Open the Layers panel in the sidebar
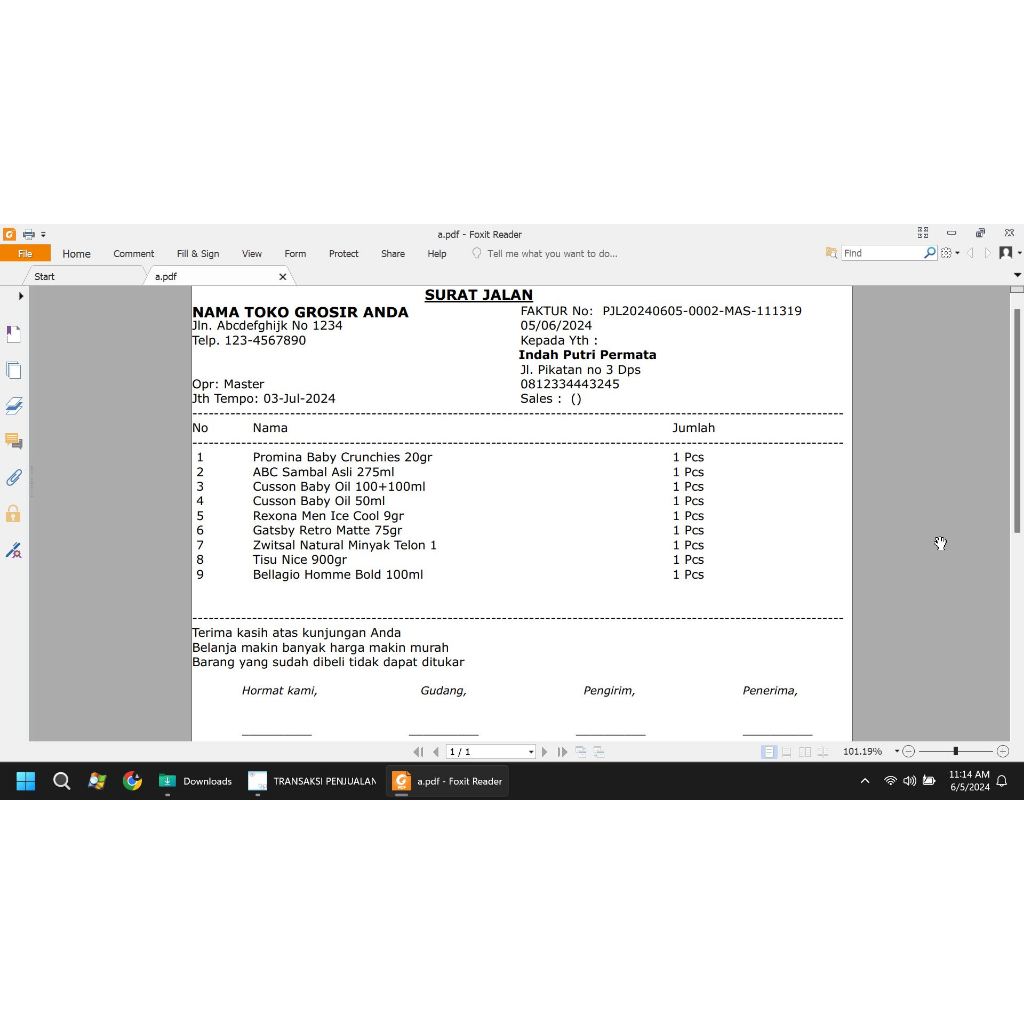 point(13,405)
